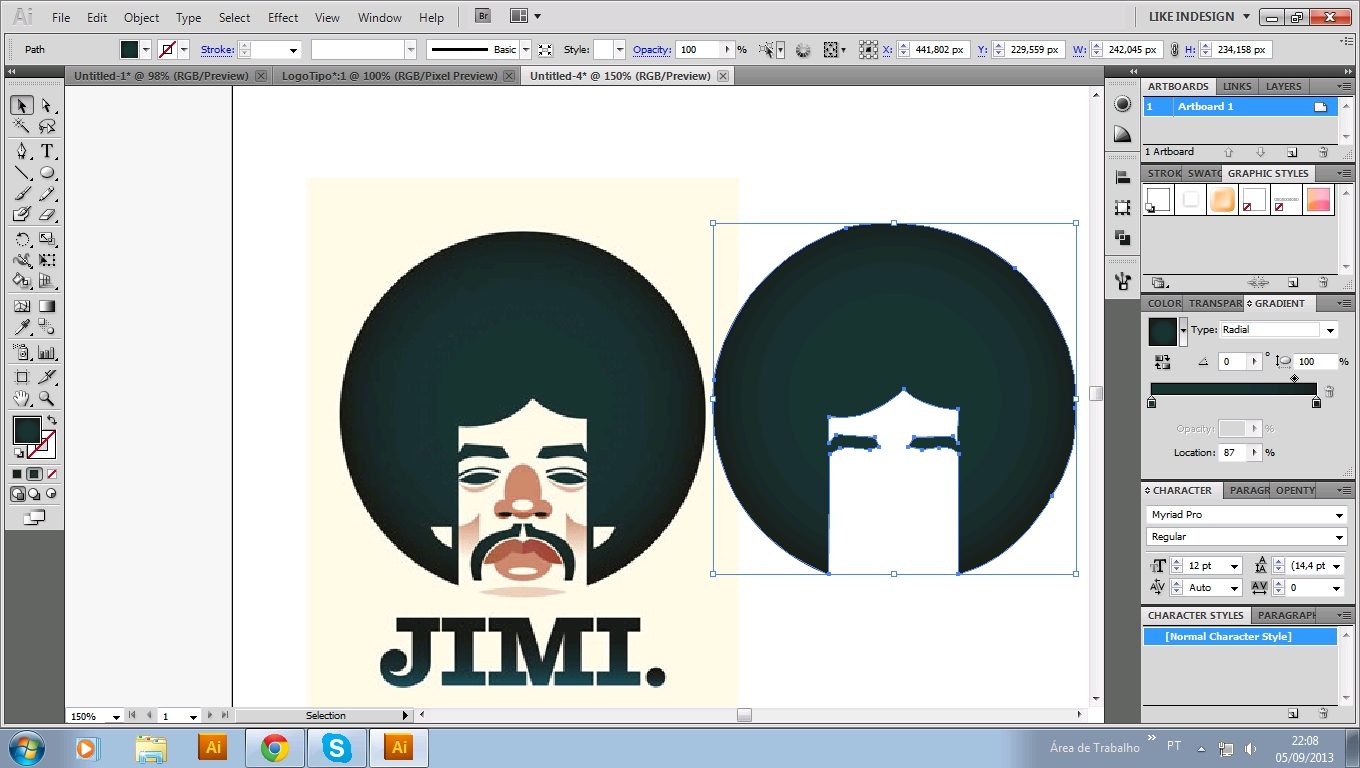Toggle Change Screen Mode button

[x=34, y=517]
